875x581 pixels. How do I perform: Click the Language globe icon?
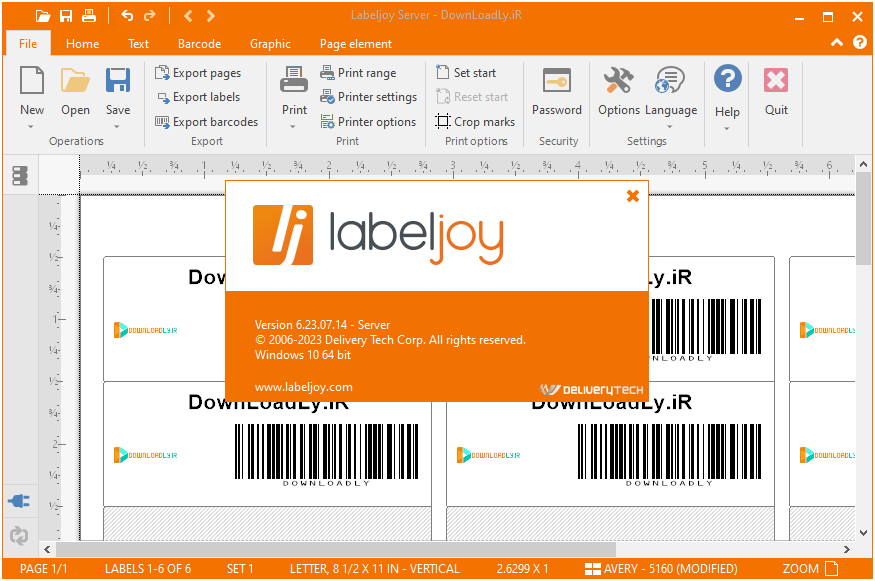670,80
